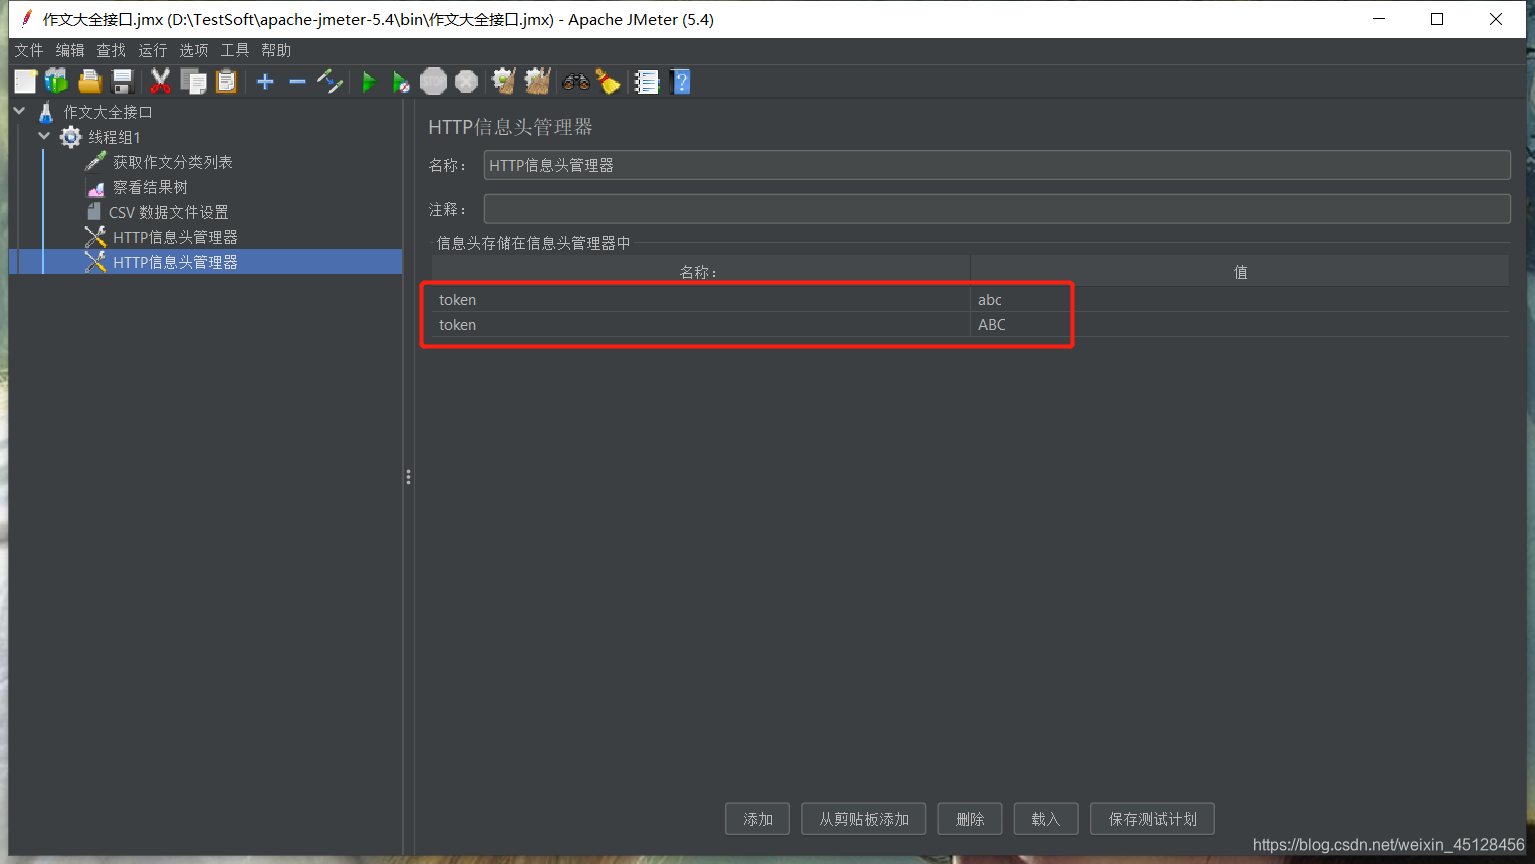Select the CSV 数据文件设置 element
The image size is (1535, 864).
[168, 212]
